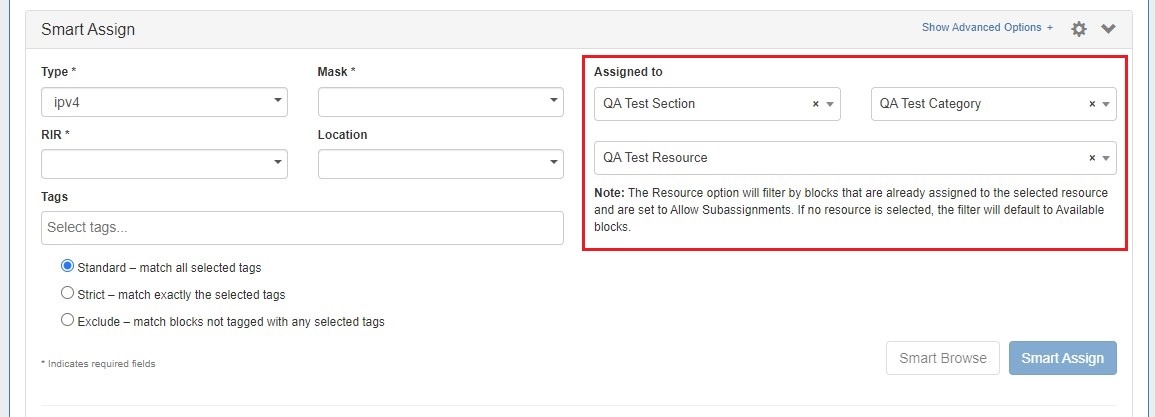Open the Mask dropdown
Viewport: 1155px width, 417px height.
[441, 102]
